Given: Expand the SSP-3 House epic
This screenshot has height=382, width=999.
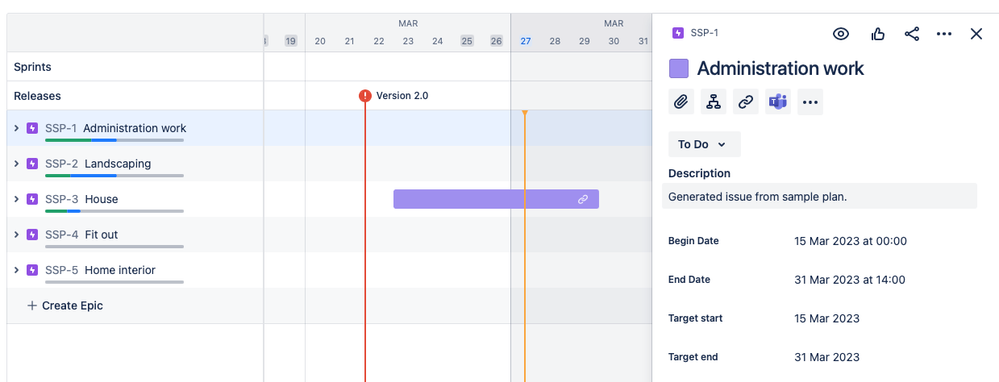Looking at the screenshot, I should 17,199.
